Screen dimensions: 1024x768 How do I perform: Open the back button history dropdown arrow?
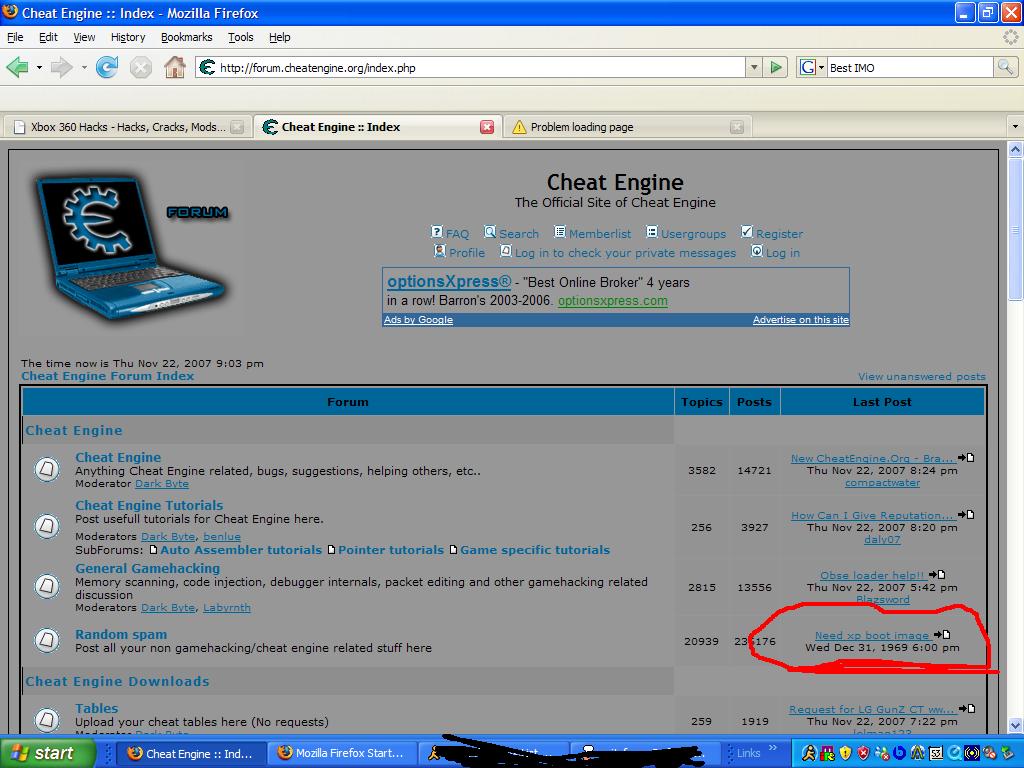[x=40, y=68]
